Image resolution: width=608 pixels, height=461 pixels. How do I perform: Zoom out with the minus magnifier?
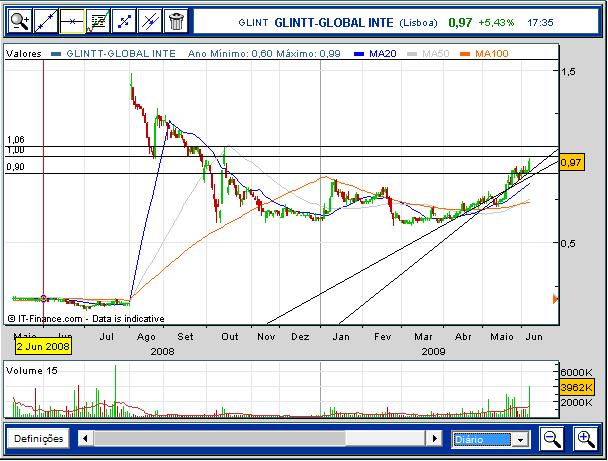pyautogui.click(x=552, y=439)
